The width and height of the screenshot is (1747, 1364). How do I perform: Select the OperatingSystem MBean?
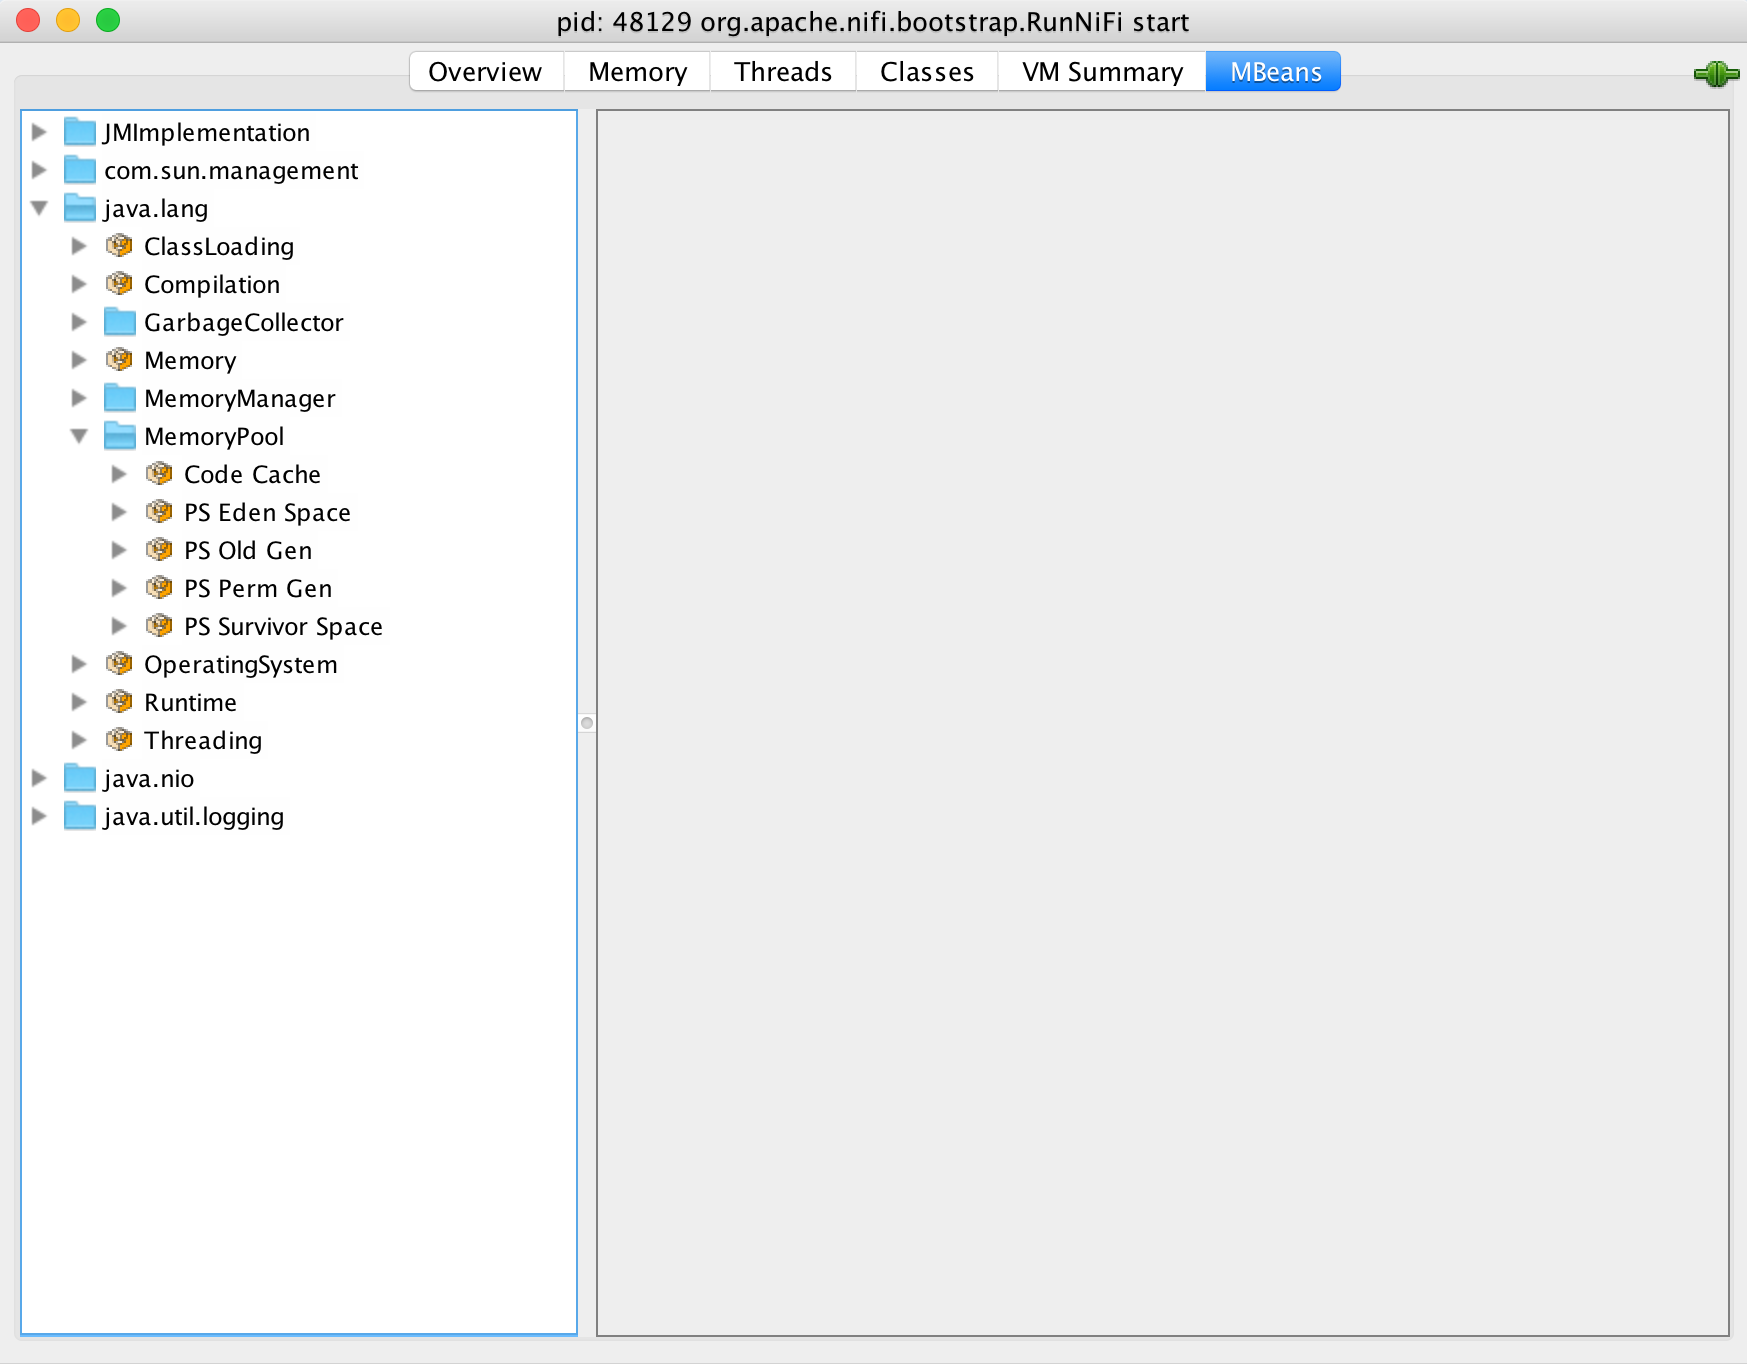(x=241, y=664)
